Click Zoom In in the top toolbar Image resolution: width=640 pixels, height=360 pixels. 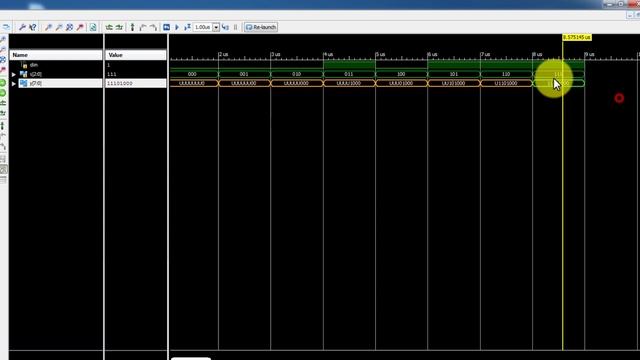(48, 27)
